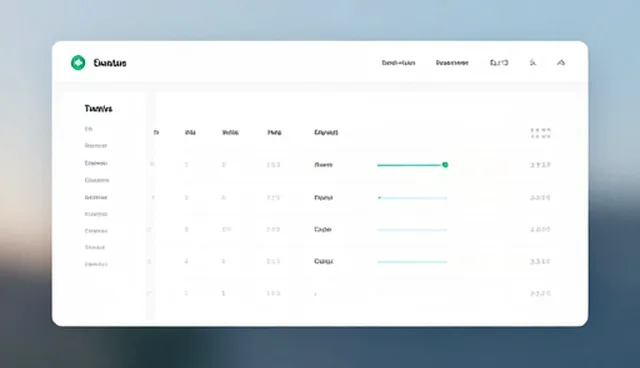
Task: Click the teal progress bar in the fourth row
Action: 412,262
